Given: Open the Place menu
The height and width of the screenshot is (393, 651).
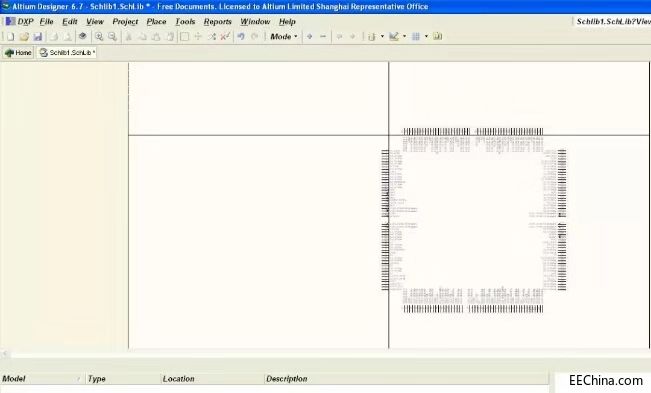Looking at the screenshot, I should click(x=157, y=22).
